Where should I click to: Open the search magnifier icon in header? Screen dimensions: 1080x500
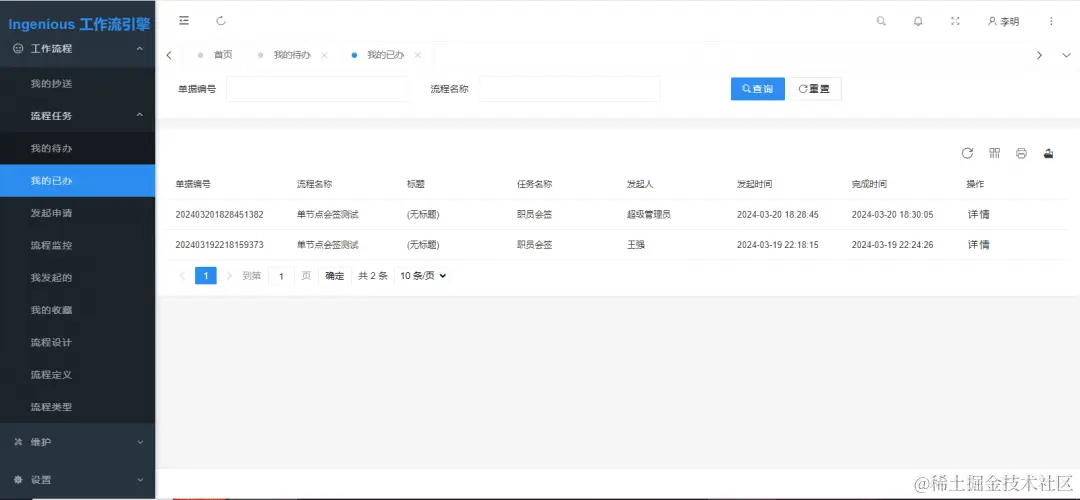click(x=881, y=21)
